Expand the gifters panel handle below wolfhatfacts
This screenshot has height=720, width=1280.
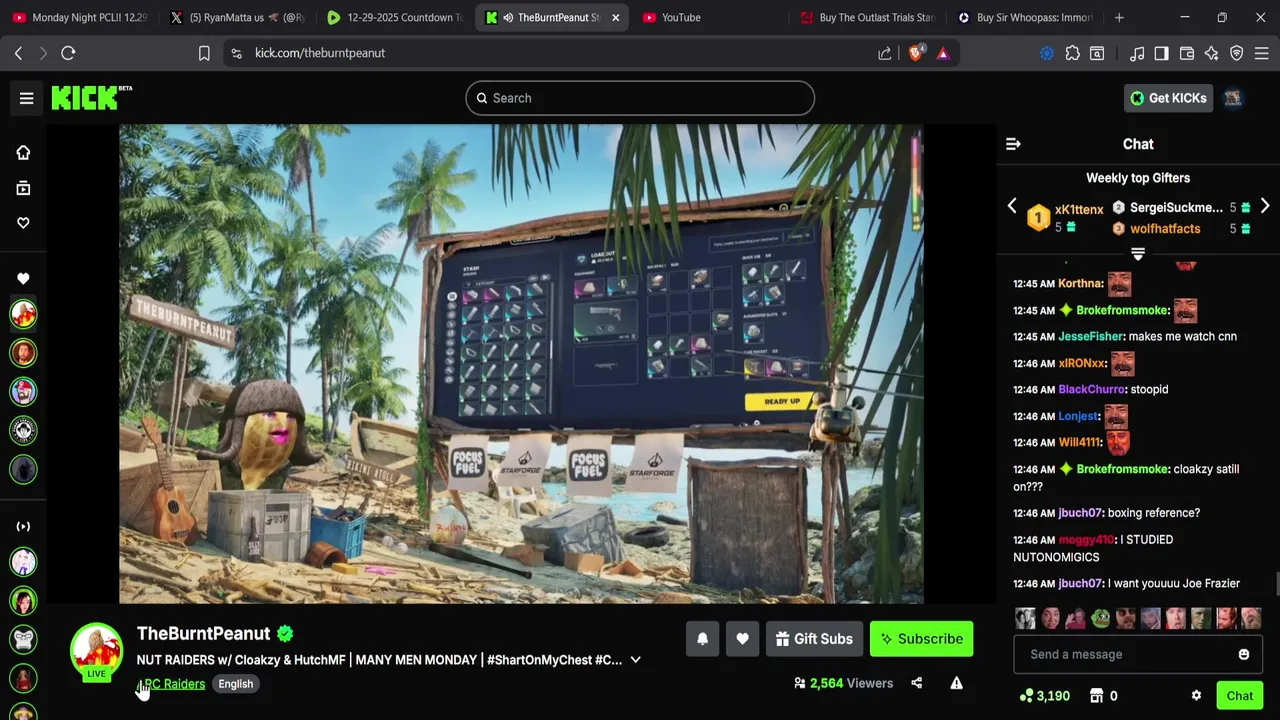(x=1138, y=254)
